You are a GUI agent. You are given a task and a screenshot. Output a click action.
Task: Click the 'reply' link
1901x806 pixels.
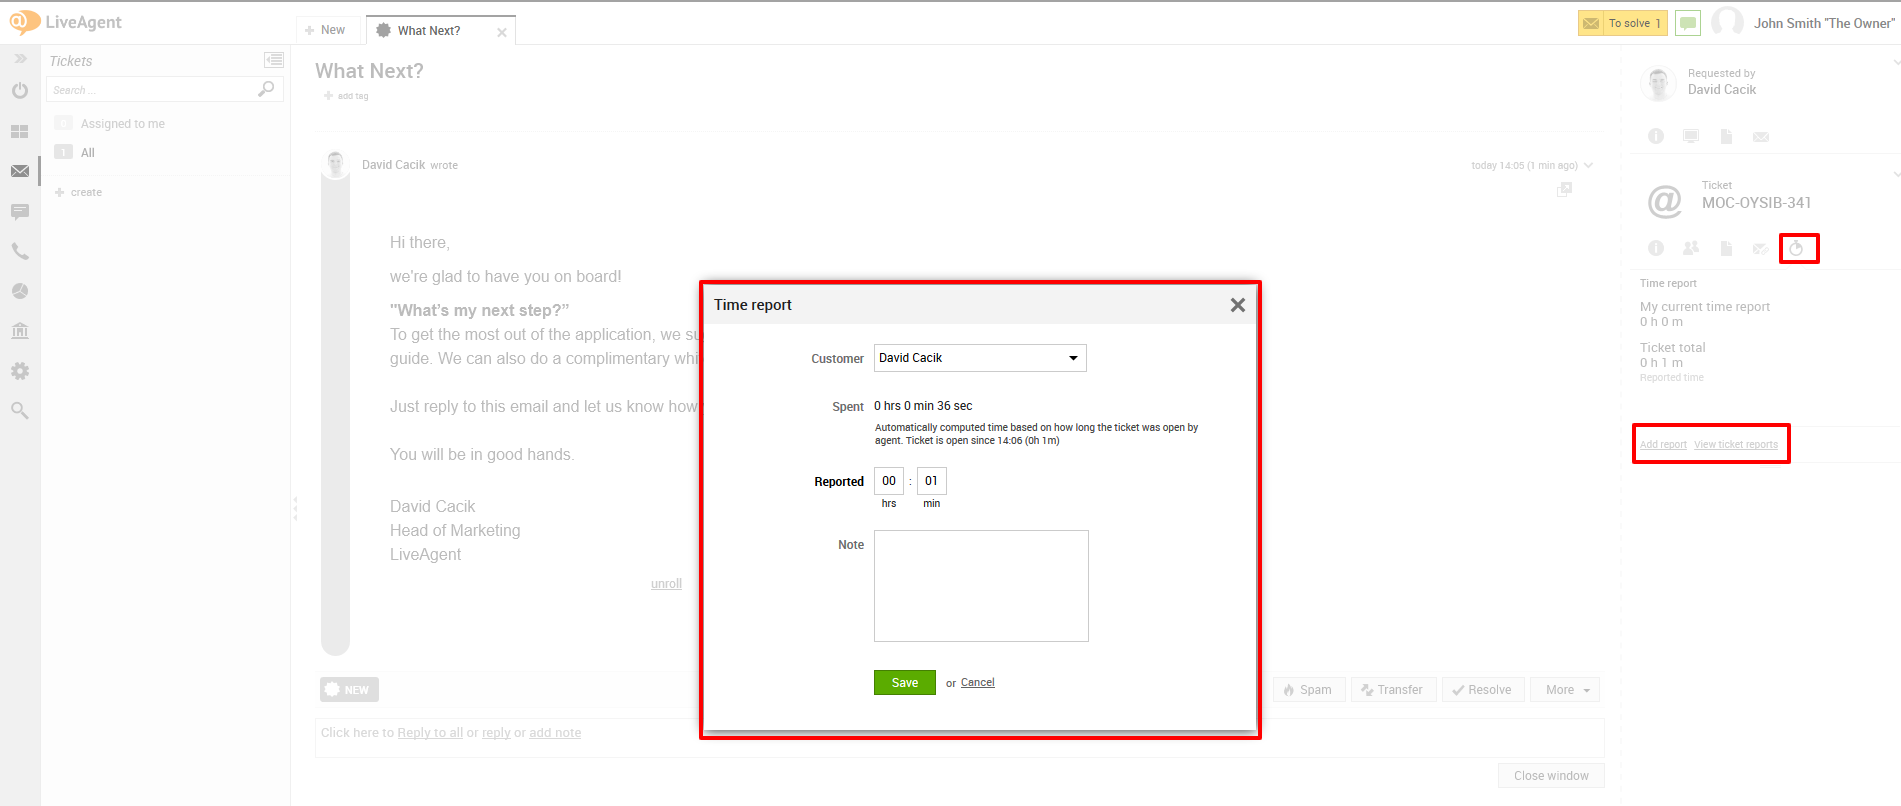point(496,733)
